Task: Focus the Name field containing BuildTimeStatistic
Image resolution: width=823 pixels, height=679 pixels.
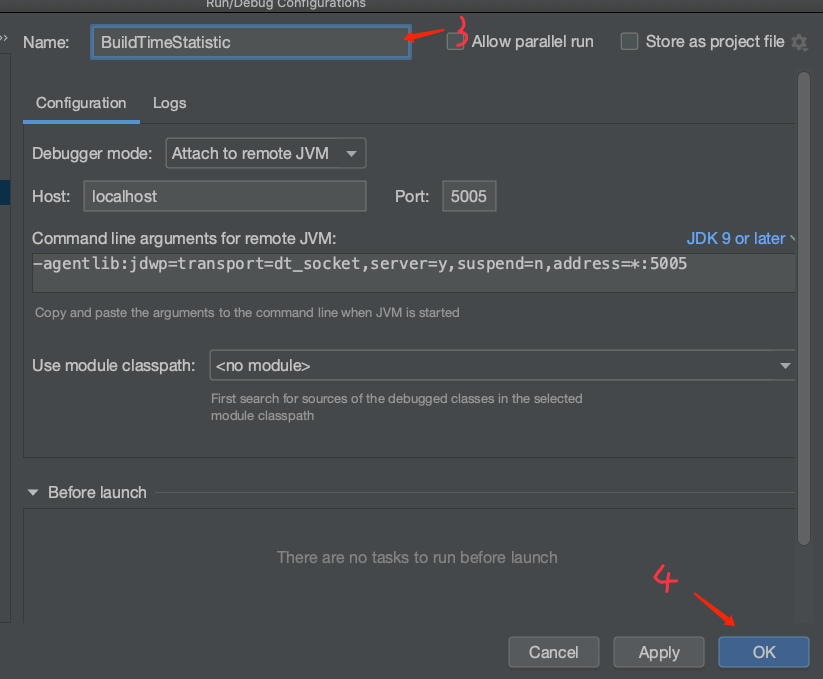Action: coord(251,42)
